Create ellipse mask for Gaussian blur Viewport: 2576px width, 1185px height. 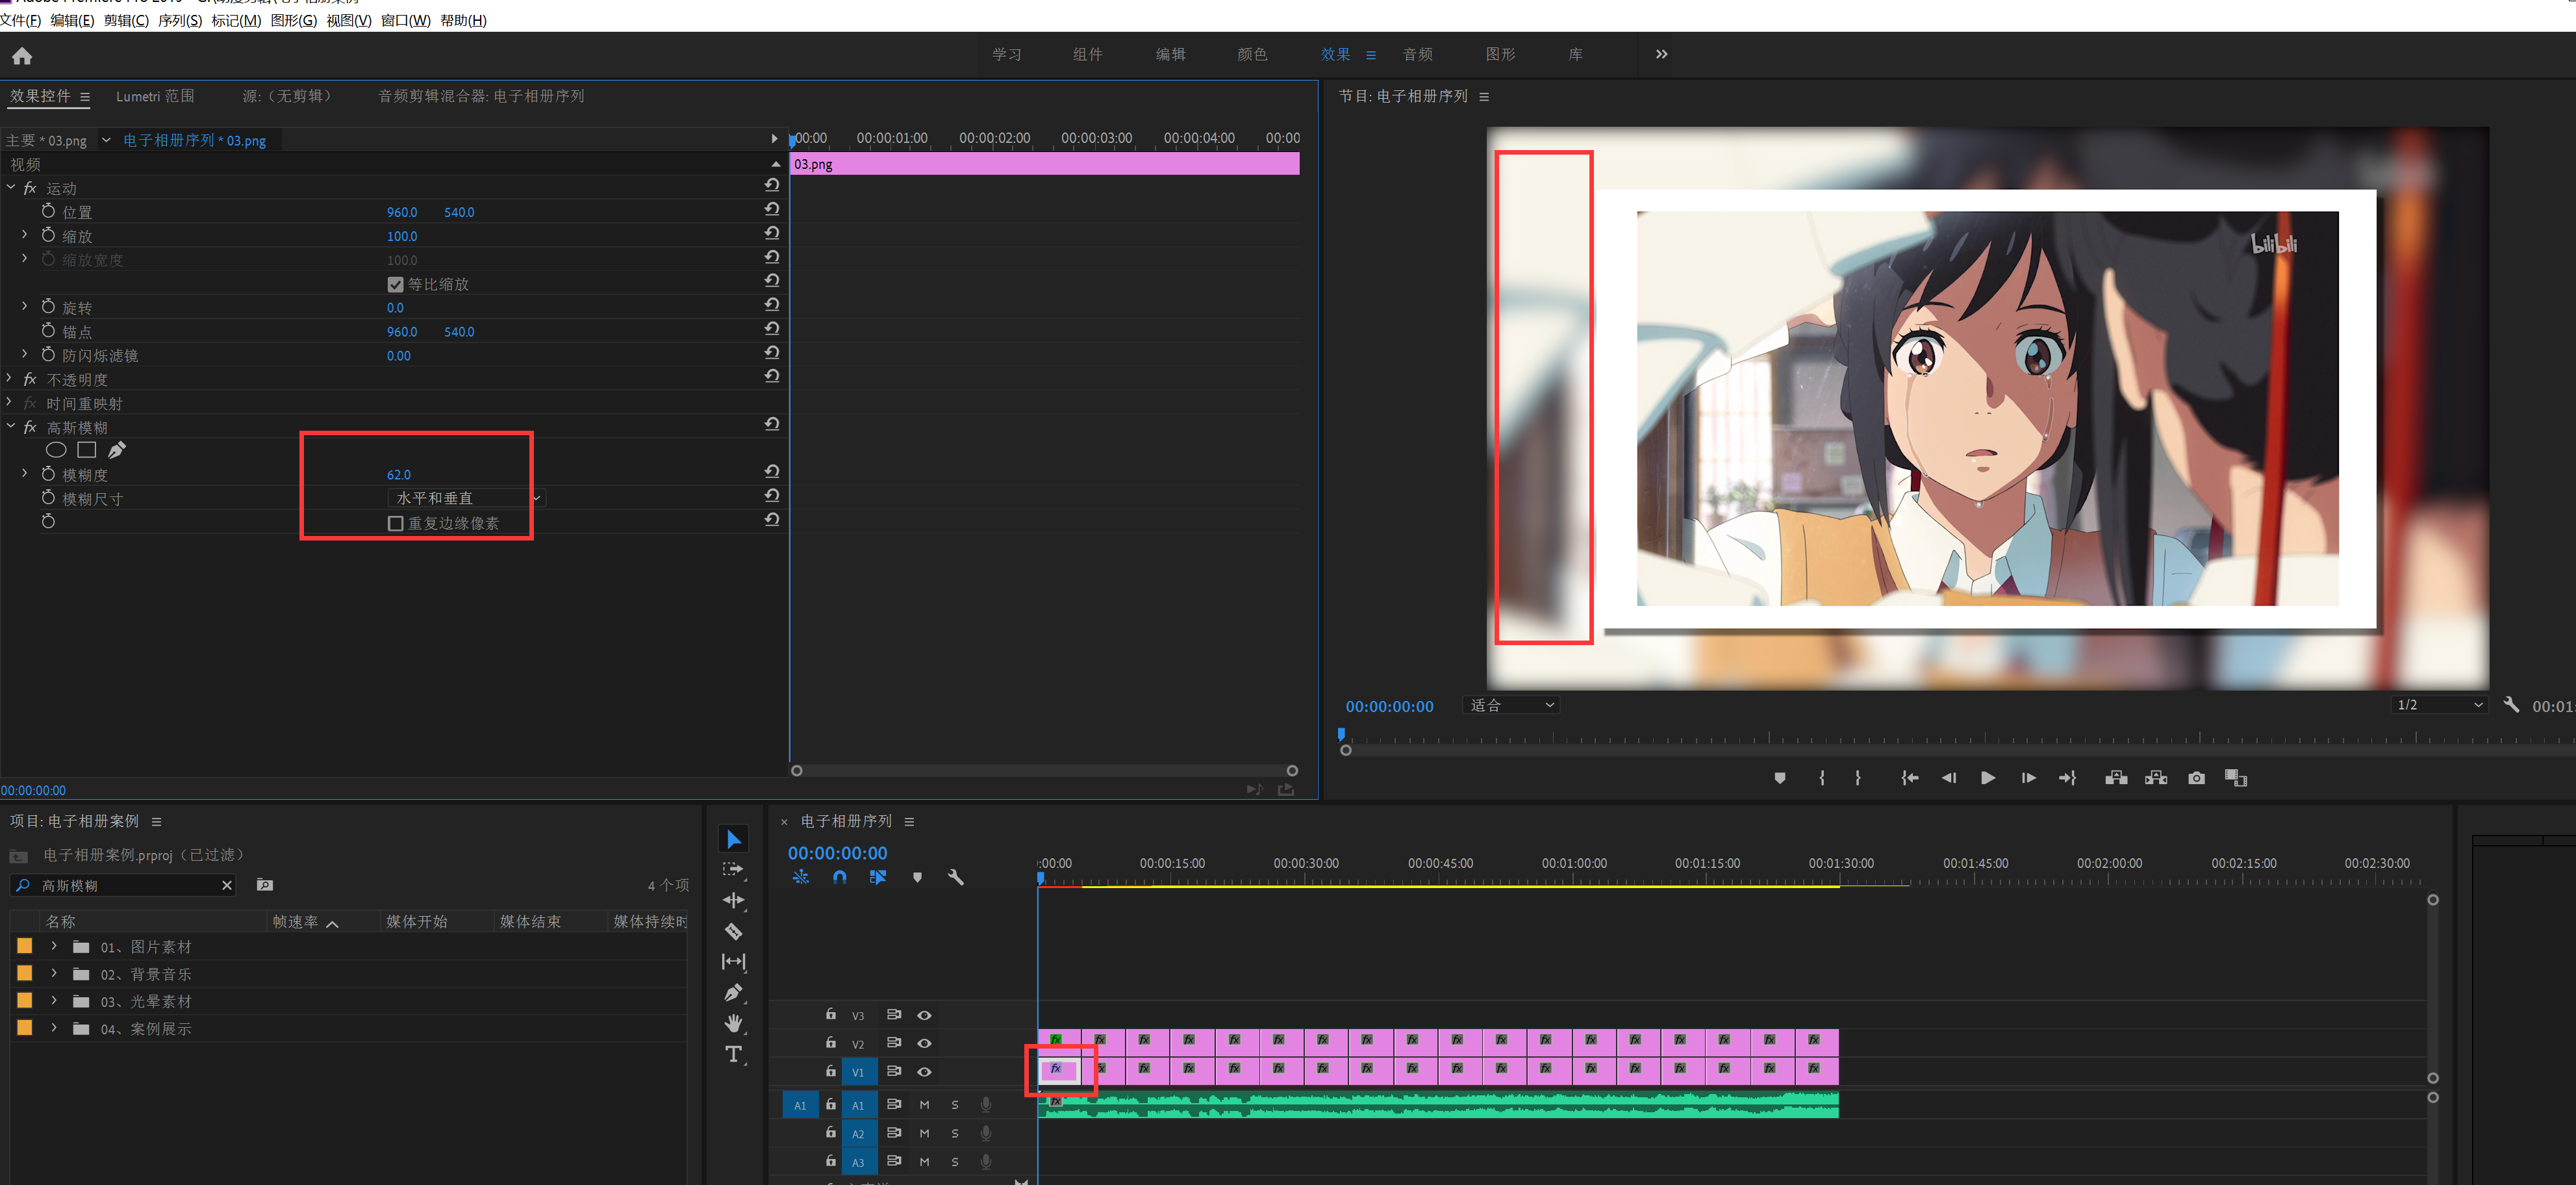click(x=56, y=450)
